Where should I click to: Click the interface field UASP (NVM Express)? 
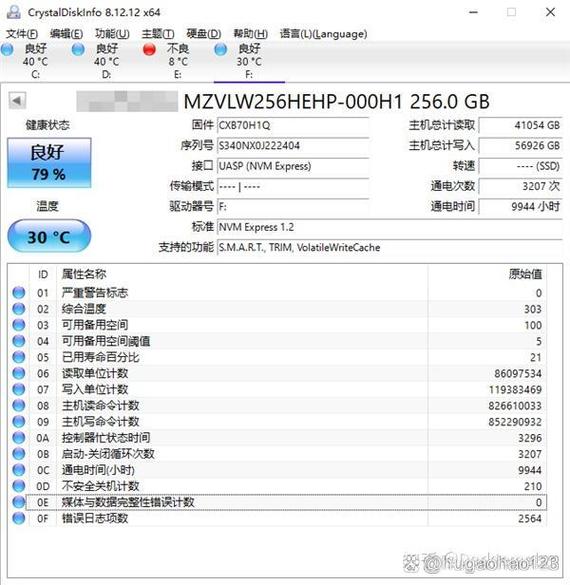(x=293, y=166)
